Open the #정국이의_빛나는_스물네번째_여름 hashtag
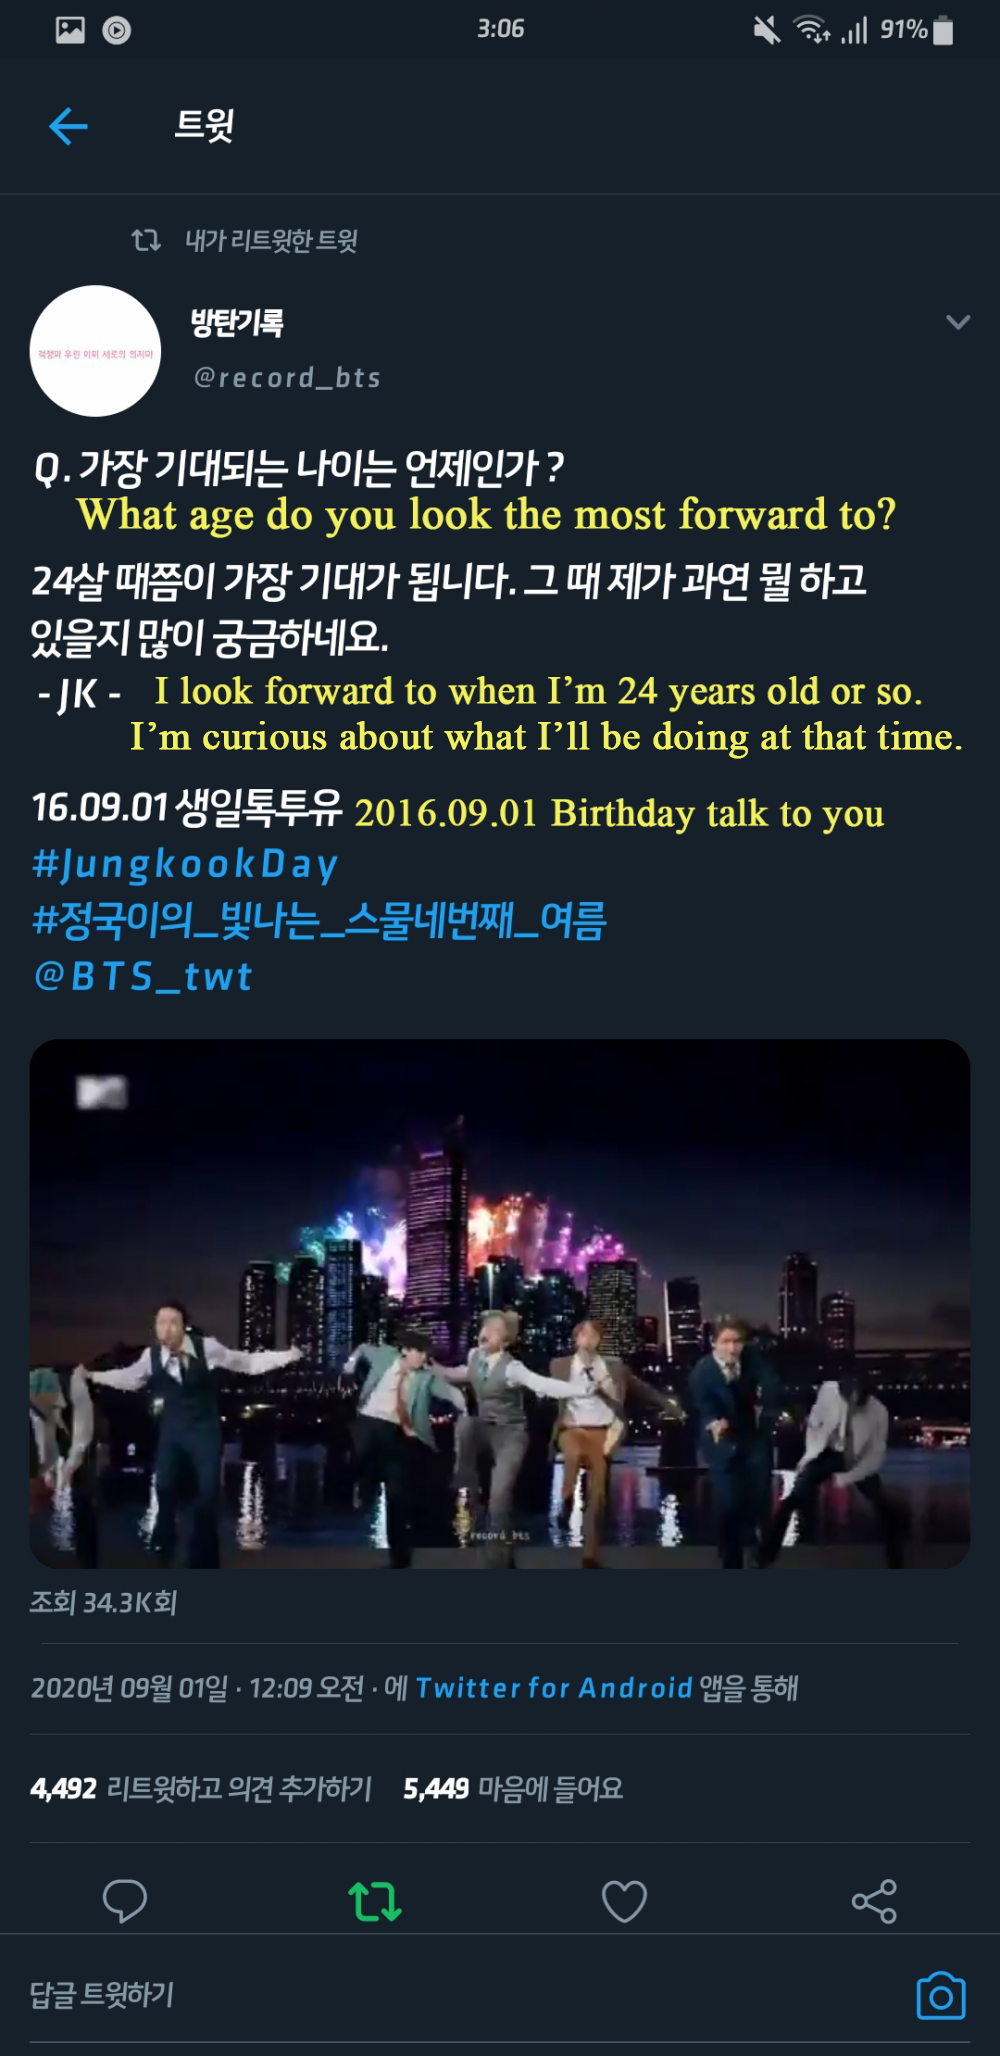The image size is (1000, 2056). click(x=319, y=920)
